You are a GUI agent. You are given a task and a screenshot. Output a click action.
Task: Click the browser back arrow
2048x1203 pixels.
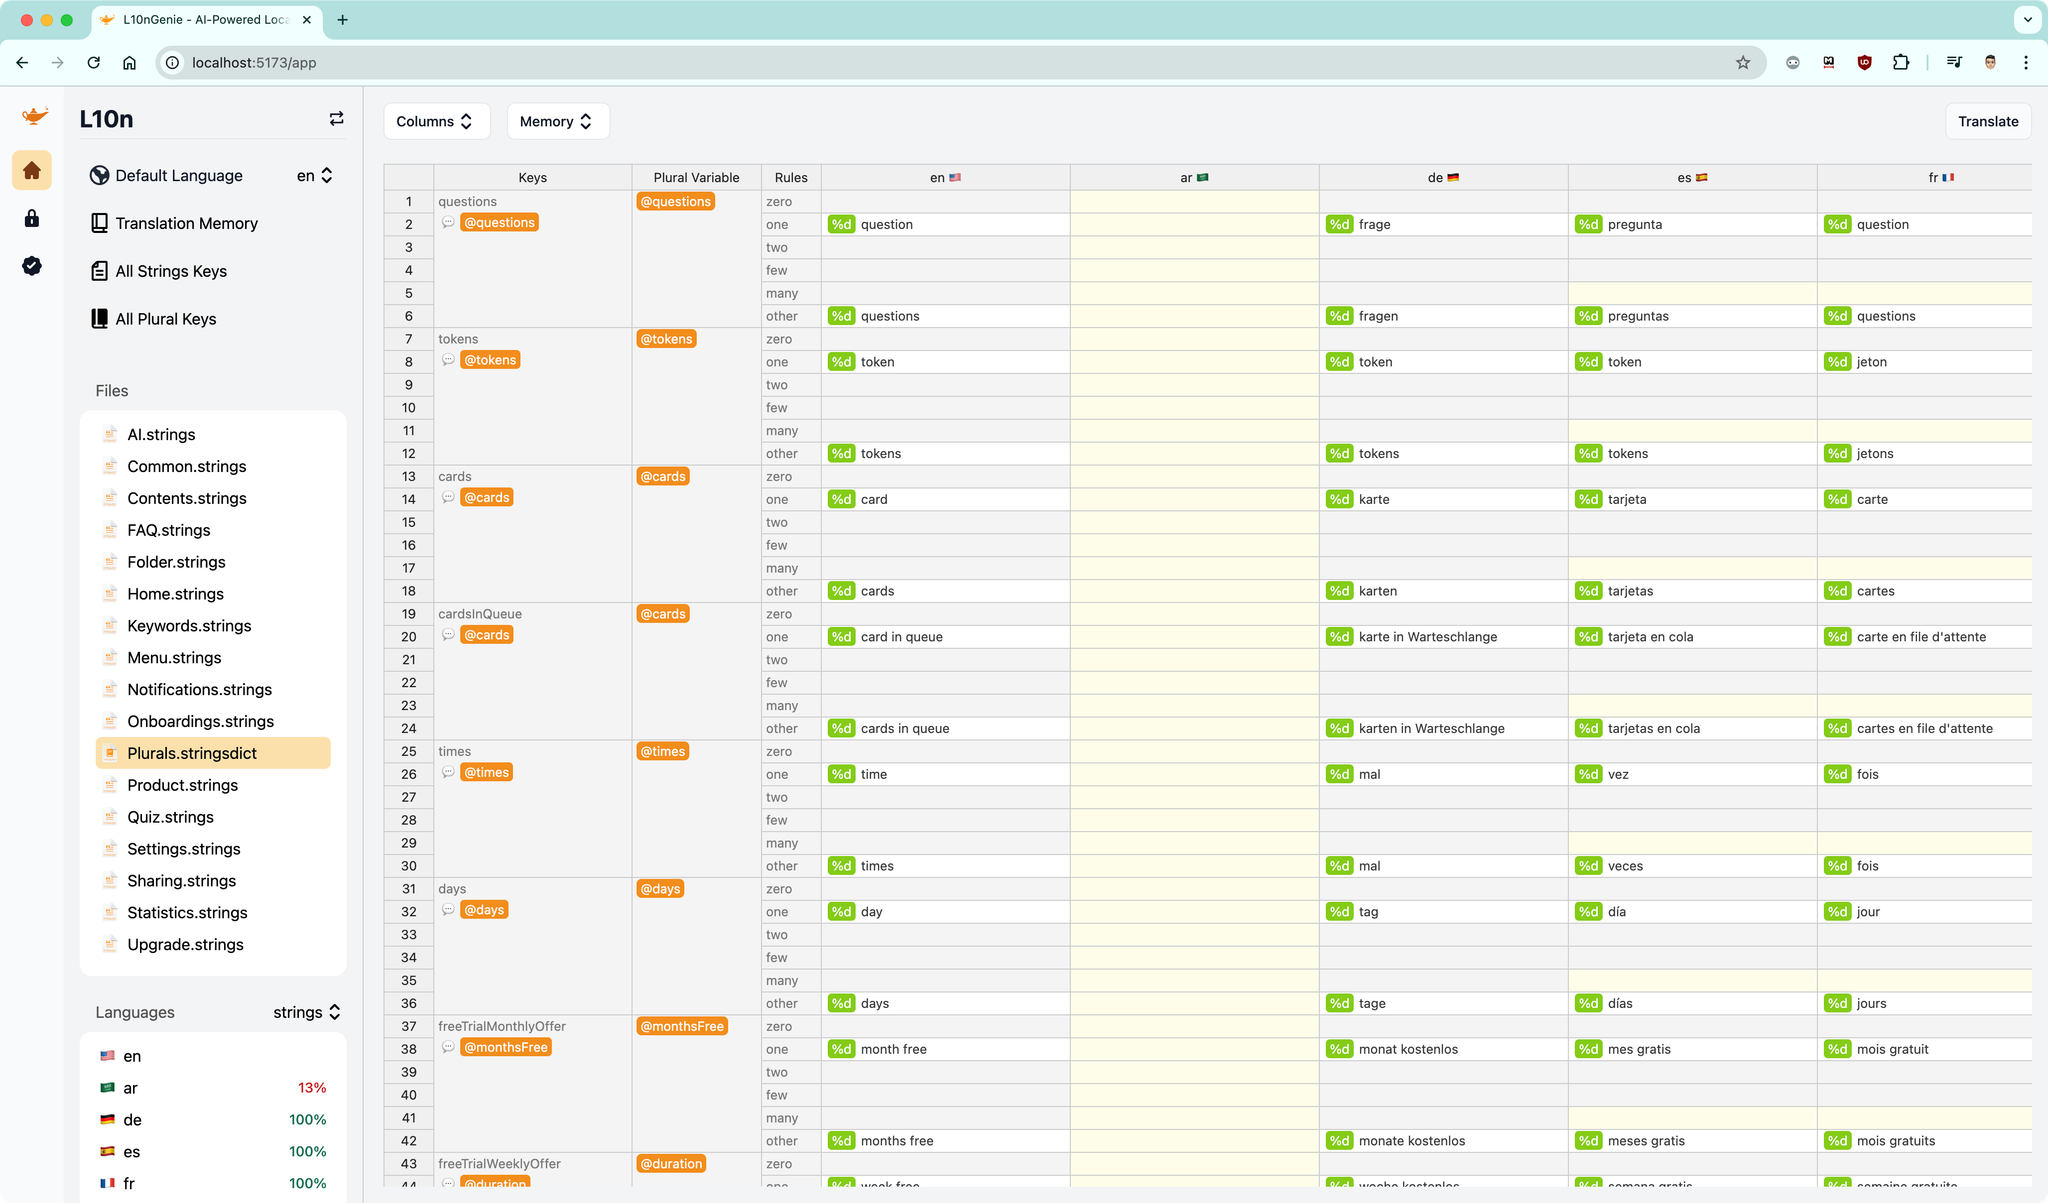[x=22, y=62]
